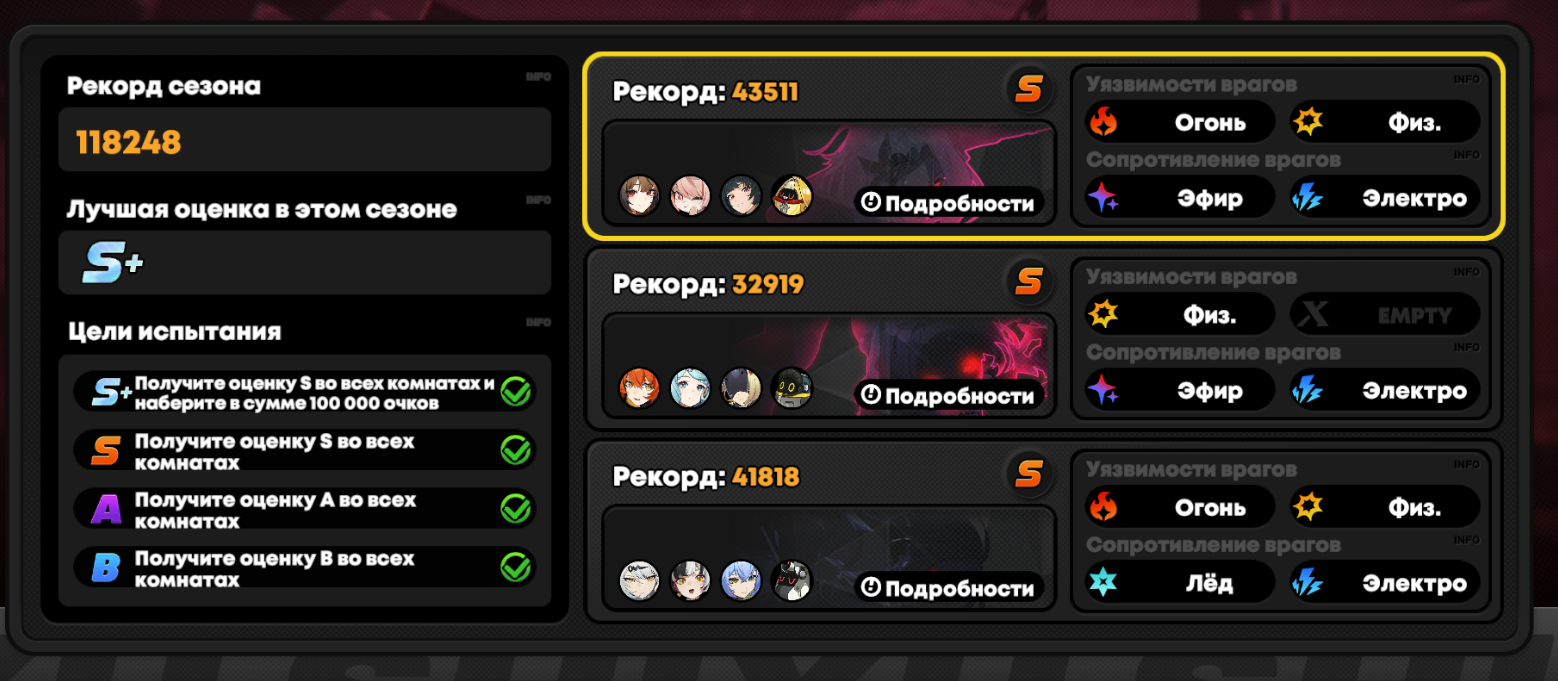Click the S+ best rating icon
This screenshot has width=1558, height=681.
pyautogui.click(x=112, y=264)
